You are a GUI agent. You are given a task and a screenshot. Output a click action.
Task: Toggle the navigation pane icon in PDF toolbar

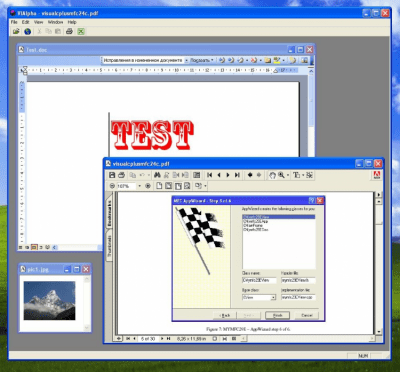tap(197, 175)
